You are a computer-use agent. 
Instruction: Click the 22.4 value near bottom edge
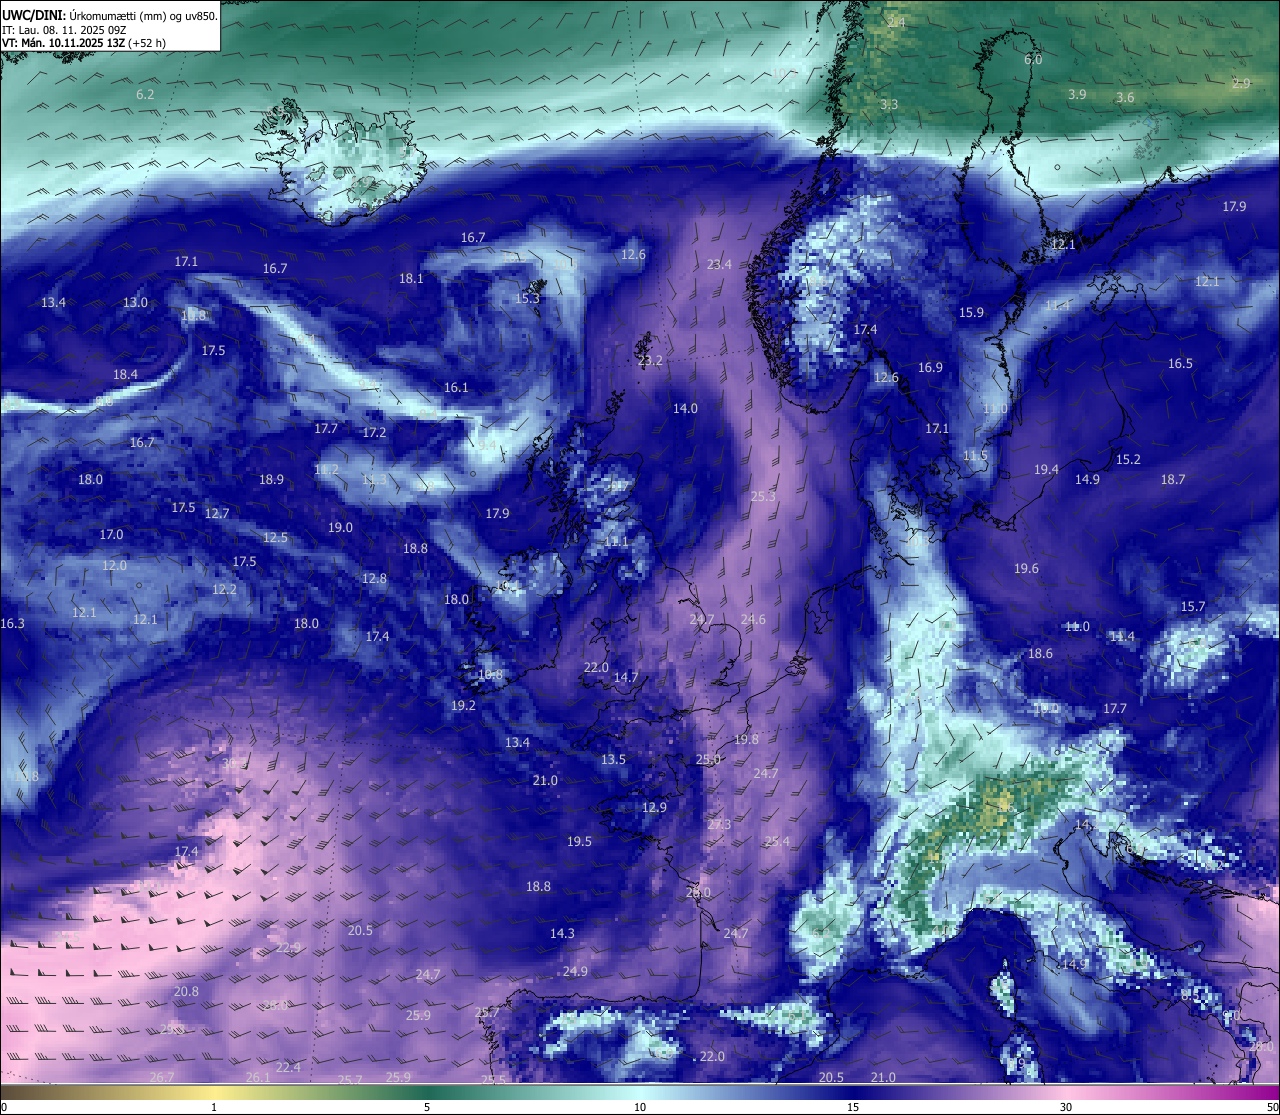pyautogui.click(x=288, y=1067)
